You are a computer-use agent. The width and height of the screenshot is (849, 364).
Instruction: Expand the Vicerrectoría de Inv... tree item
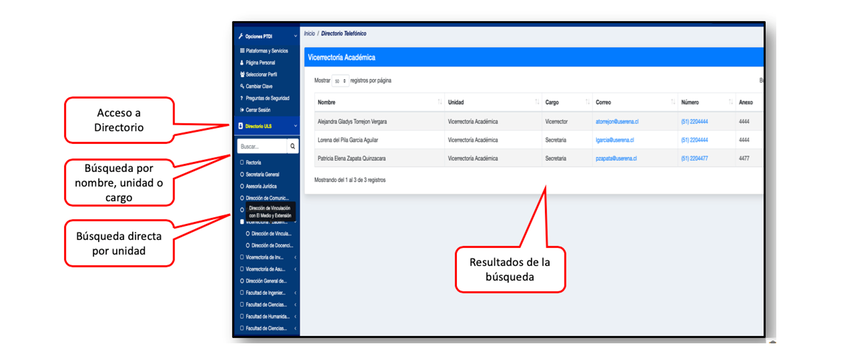point(267,257)
